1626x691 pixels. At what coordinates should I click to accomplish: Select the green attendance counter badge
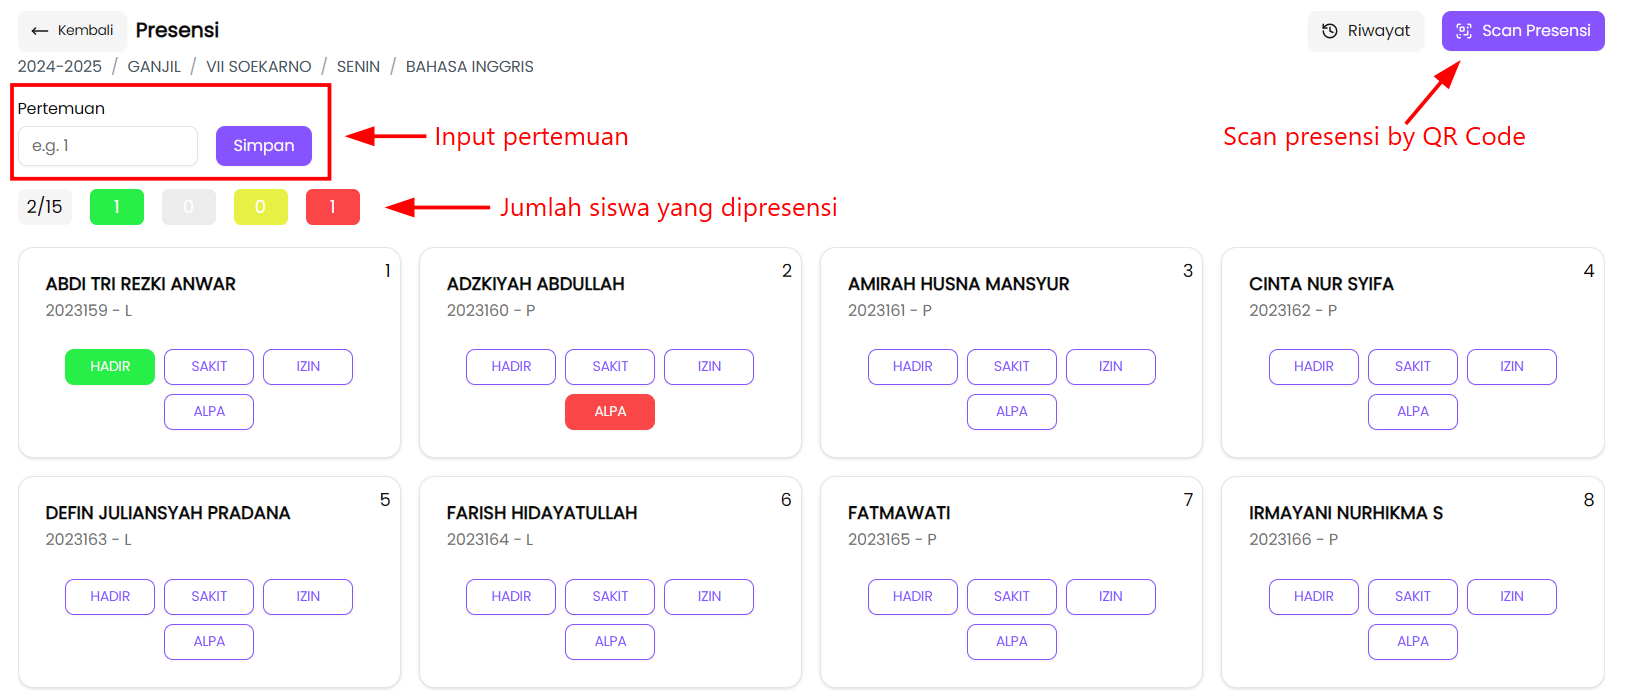[116, 207]
